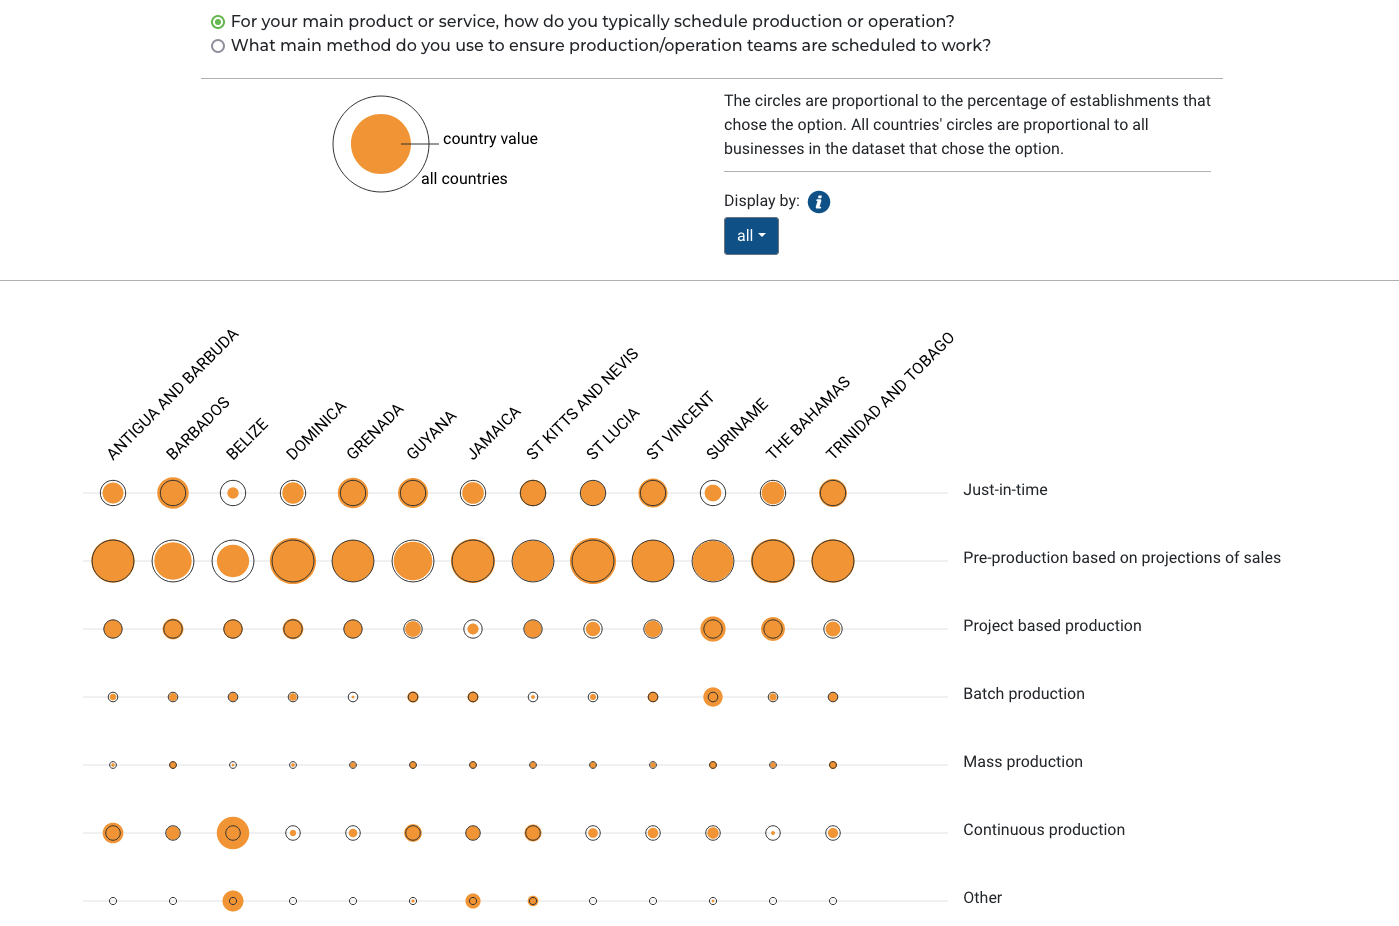This screenshot has width=1399, height=926.
Task: Select the teams scheduled to work radio
Action: click(x=218, y=46)
